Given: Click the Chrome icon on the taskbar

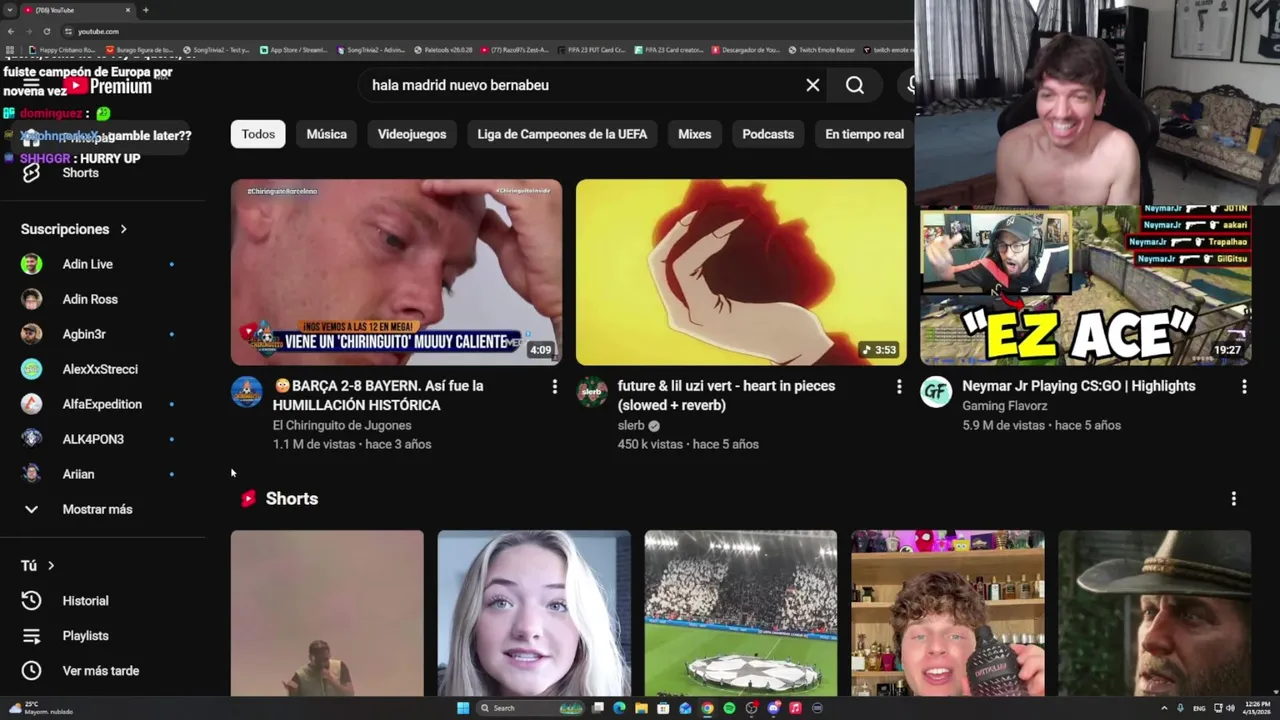Looking at the screenshot, I should coord(707,708).
